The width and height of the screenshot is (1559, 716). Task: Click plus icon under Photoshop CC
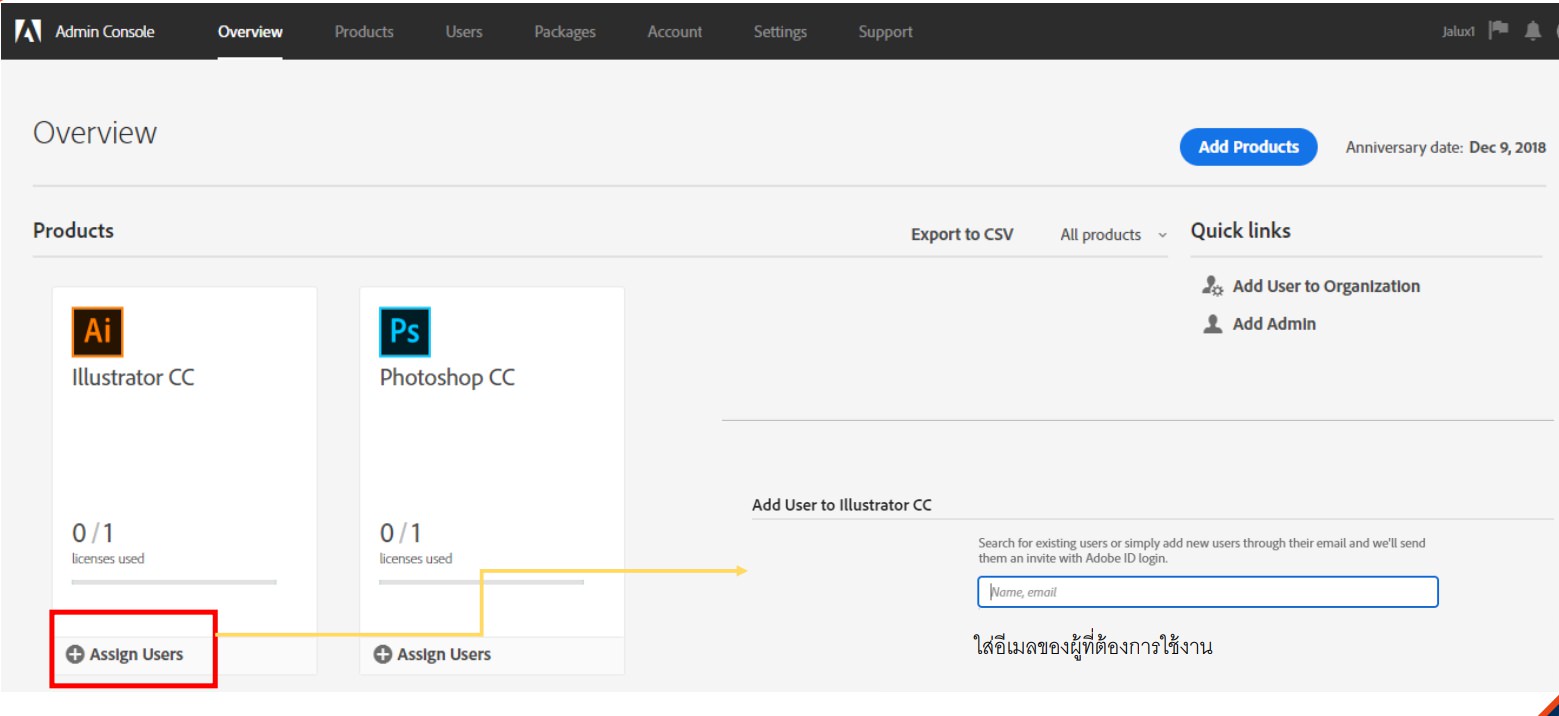[382, 655]
